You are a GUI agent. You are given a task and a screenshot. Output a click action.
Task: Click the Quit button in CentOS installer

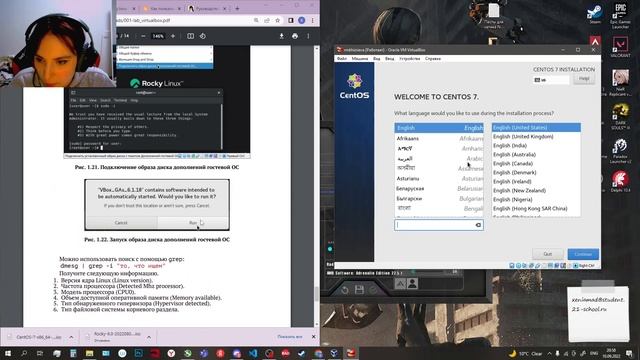[547, 254]
